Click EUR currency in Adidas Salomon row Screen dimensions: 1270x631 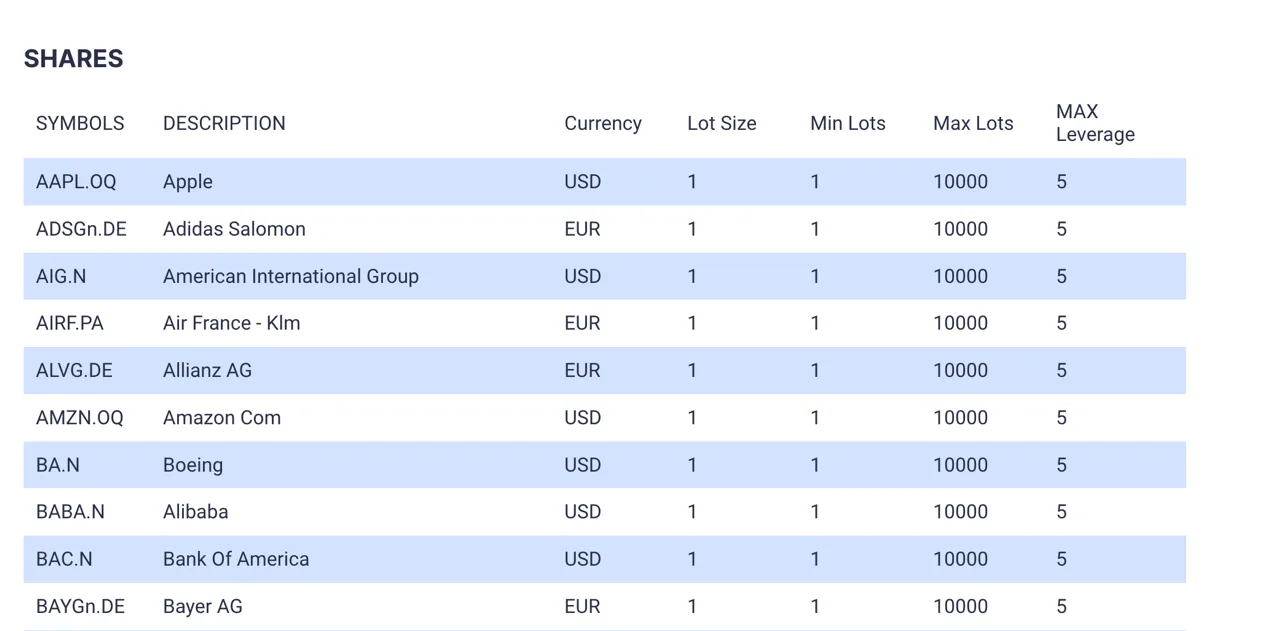582,229
